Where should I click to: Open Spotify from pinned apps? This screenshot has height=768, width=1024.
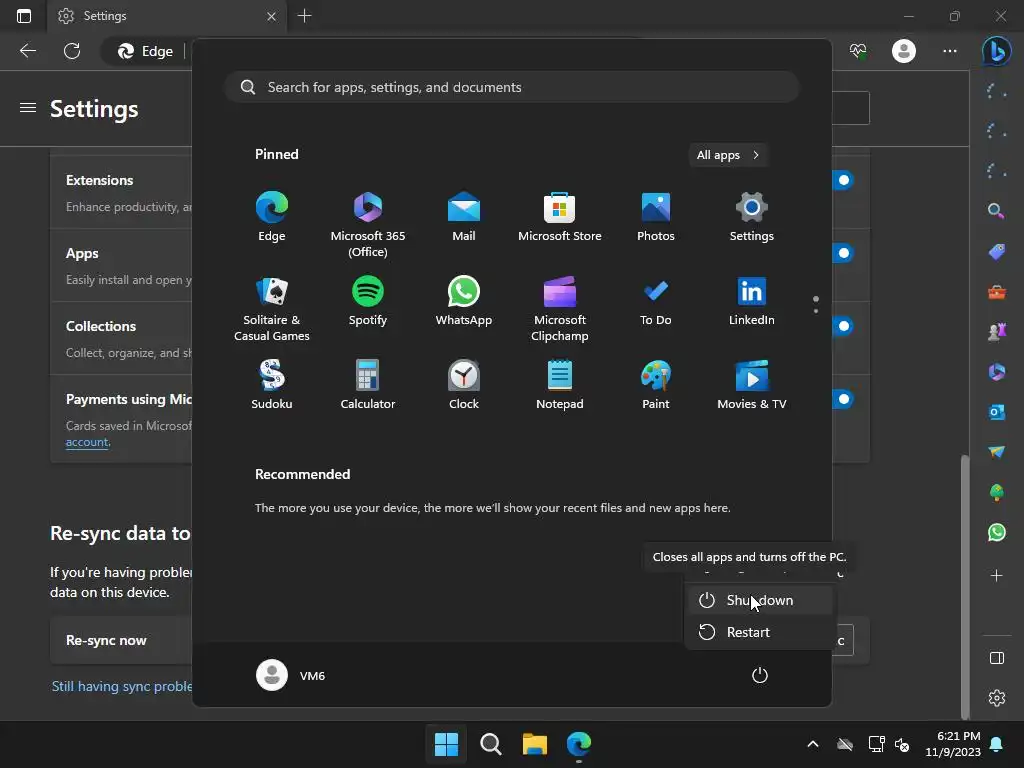coord(368,302)
